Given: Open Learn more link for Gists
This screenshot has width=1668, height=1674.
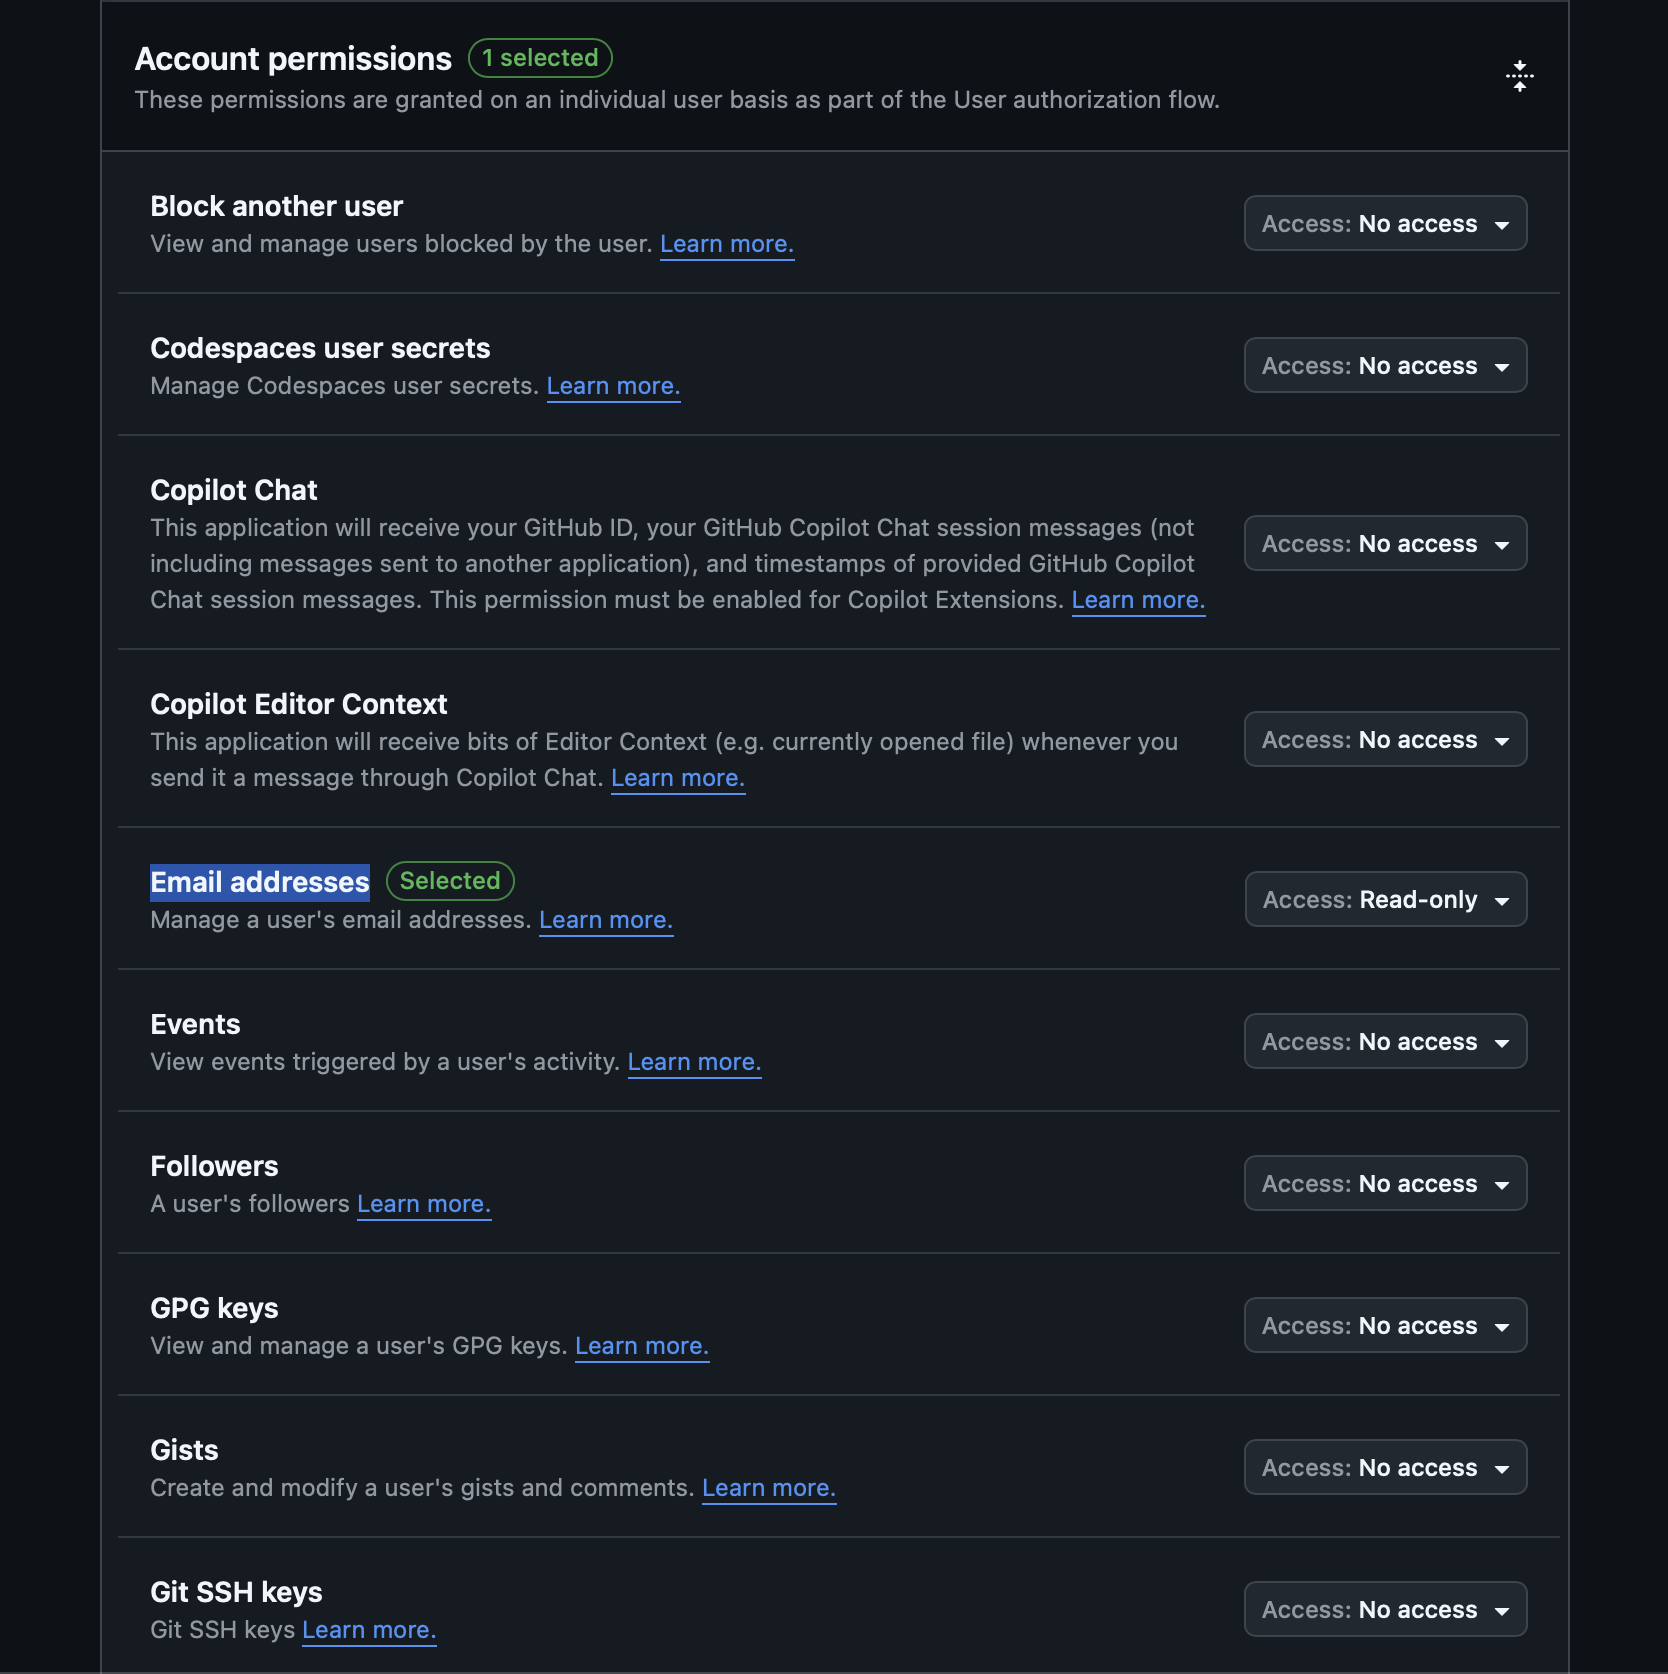Looking at the screenshot, I should click(x=769, y=1488).
